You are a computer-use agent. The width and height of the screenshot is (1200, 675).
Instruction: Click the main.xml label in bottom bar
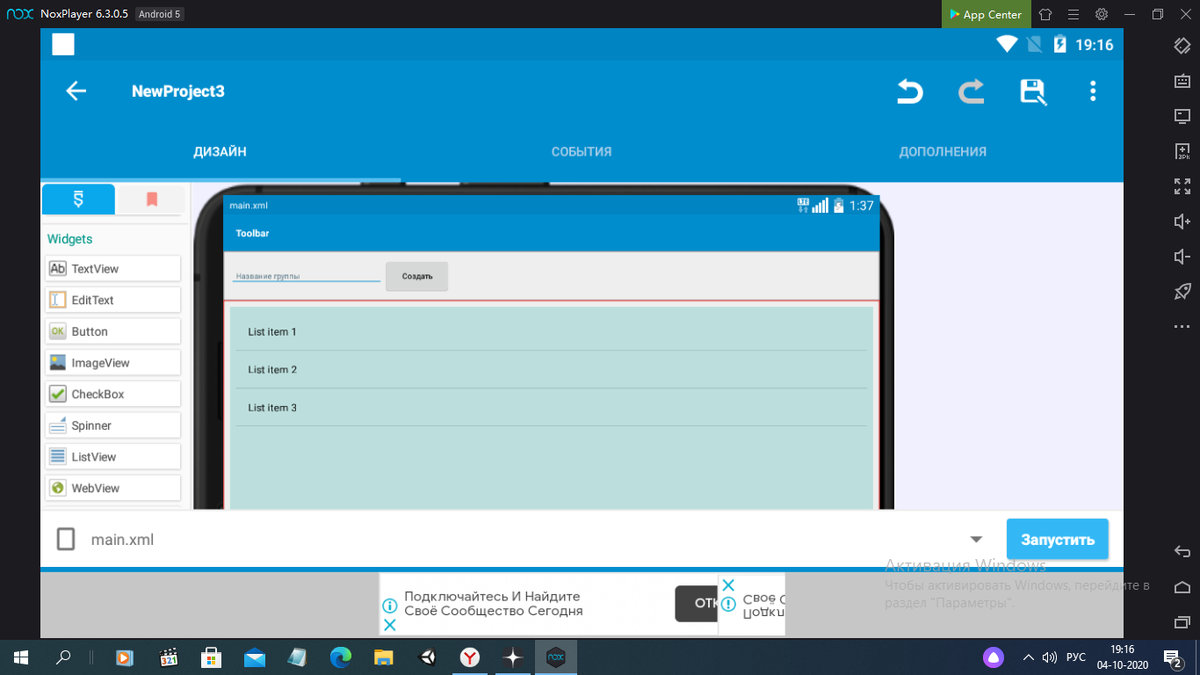(122, 539)
